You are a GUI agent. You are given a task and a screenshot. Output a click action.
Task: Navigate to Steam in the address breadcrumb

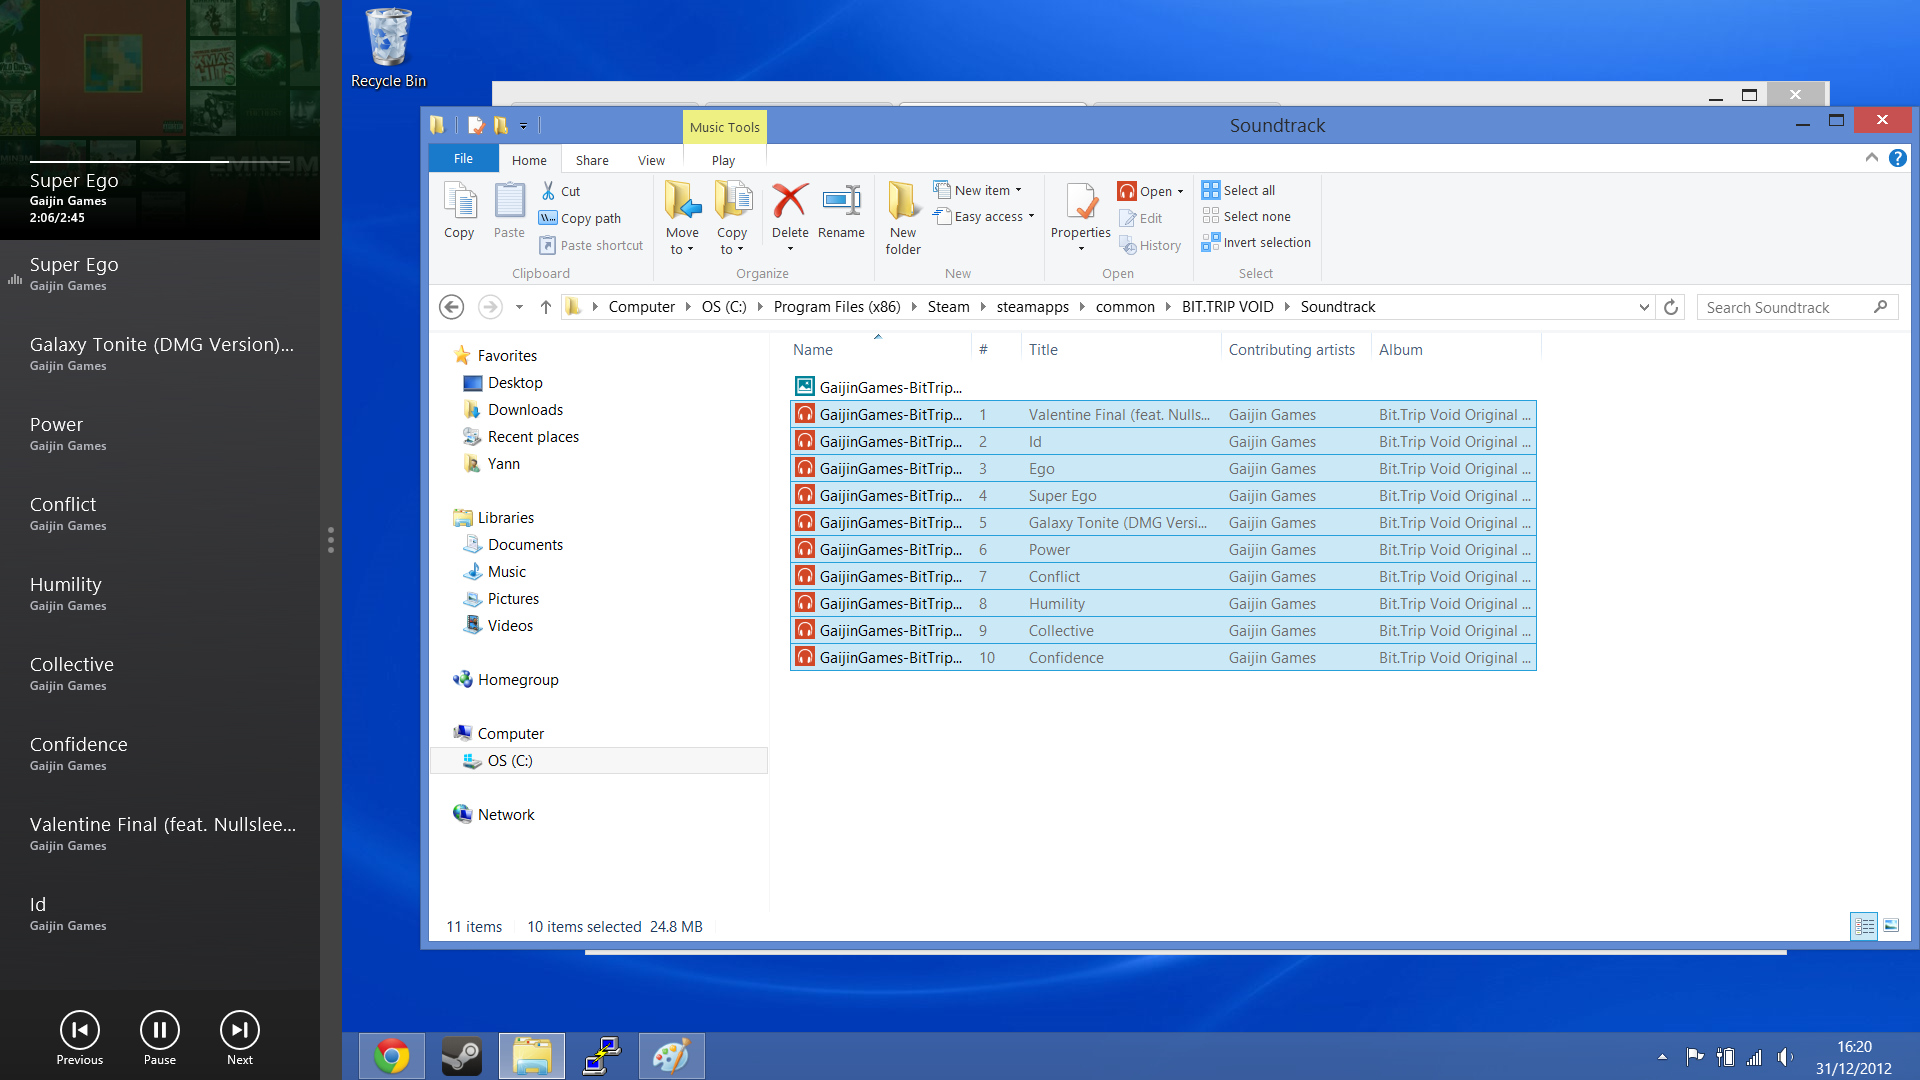tap(948, 307)
